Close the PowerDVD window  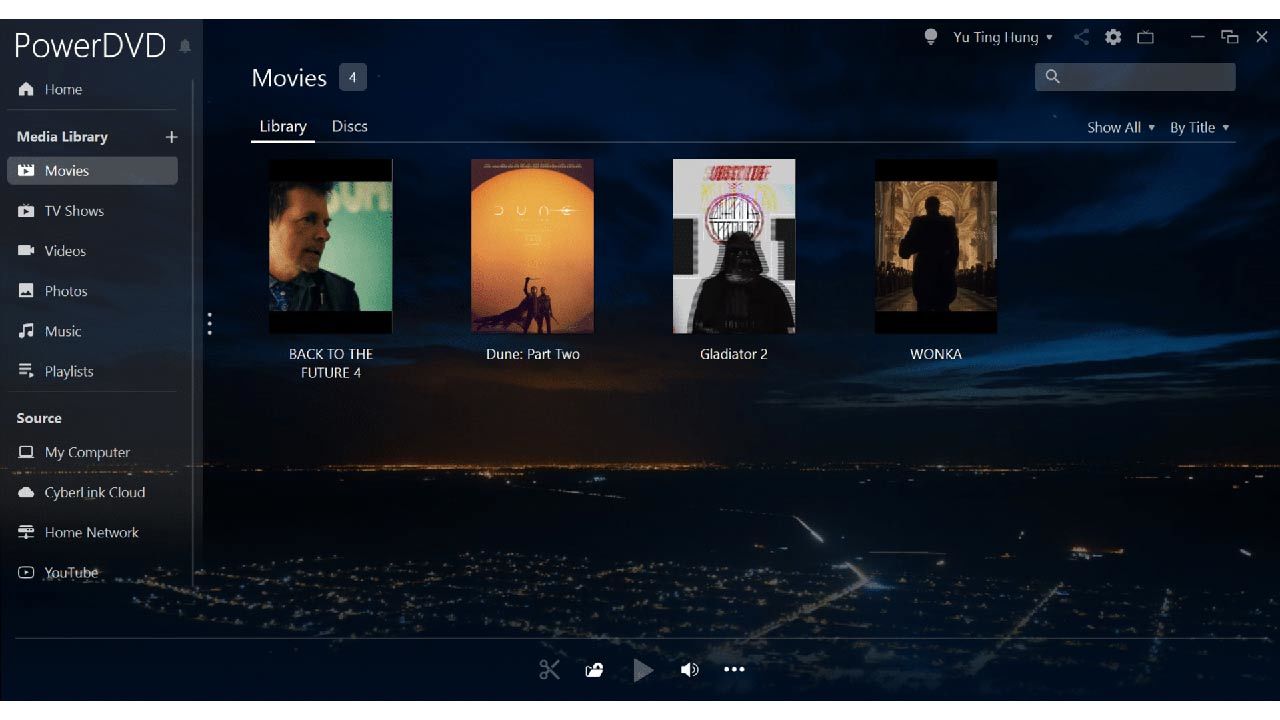point(1262,37)
